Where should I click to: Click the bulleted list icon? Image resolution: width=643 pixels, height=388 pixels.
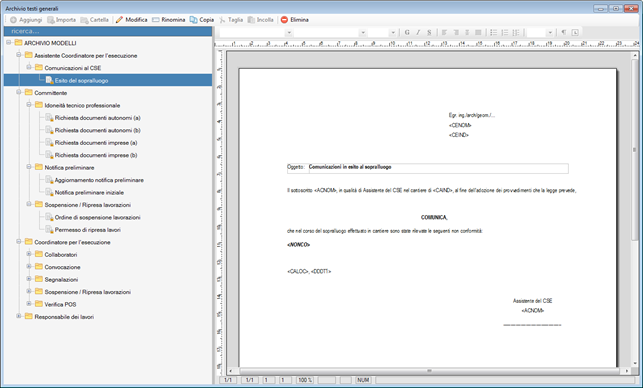493,32
